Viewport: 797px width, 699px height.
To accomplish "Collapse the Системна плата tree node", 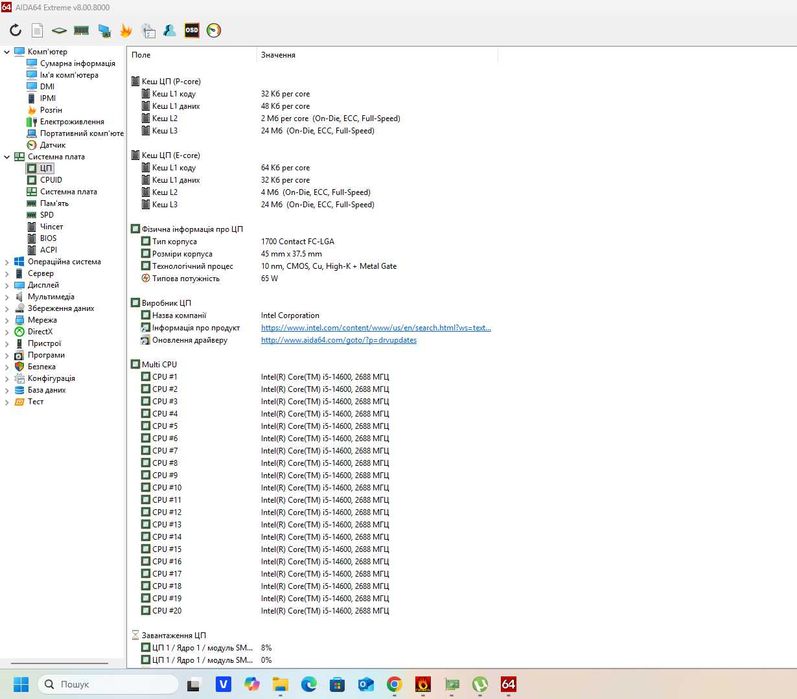I will (x=7, y=157).
